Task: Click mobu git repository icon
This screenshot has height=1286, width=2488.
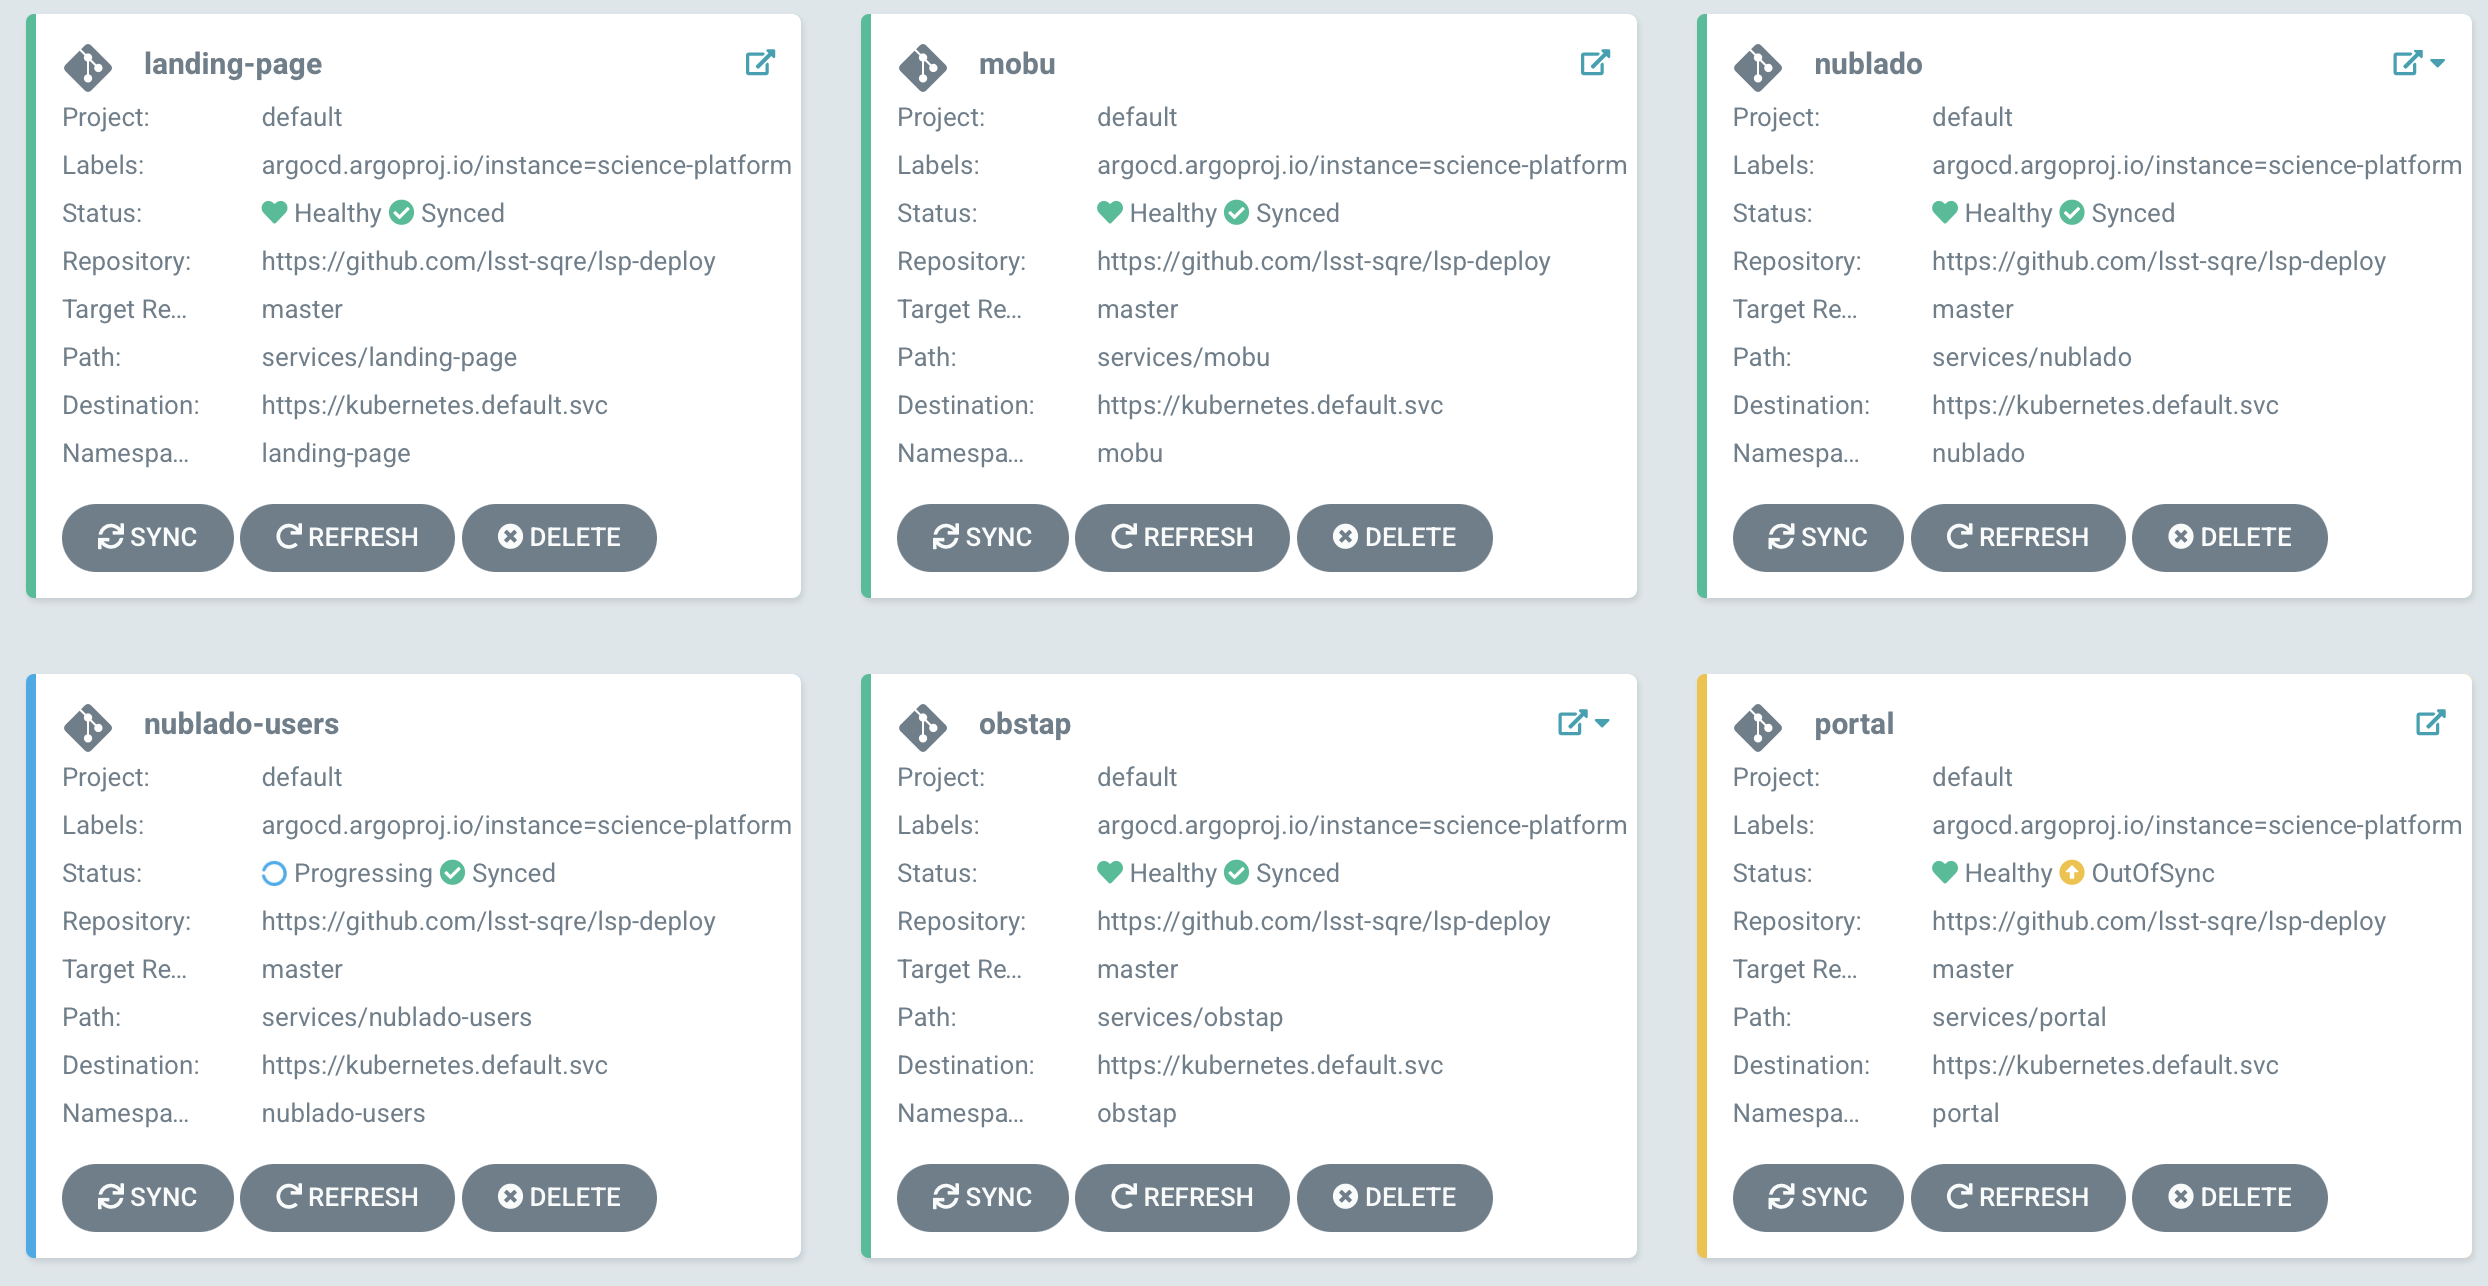Action: click(923, 67)
